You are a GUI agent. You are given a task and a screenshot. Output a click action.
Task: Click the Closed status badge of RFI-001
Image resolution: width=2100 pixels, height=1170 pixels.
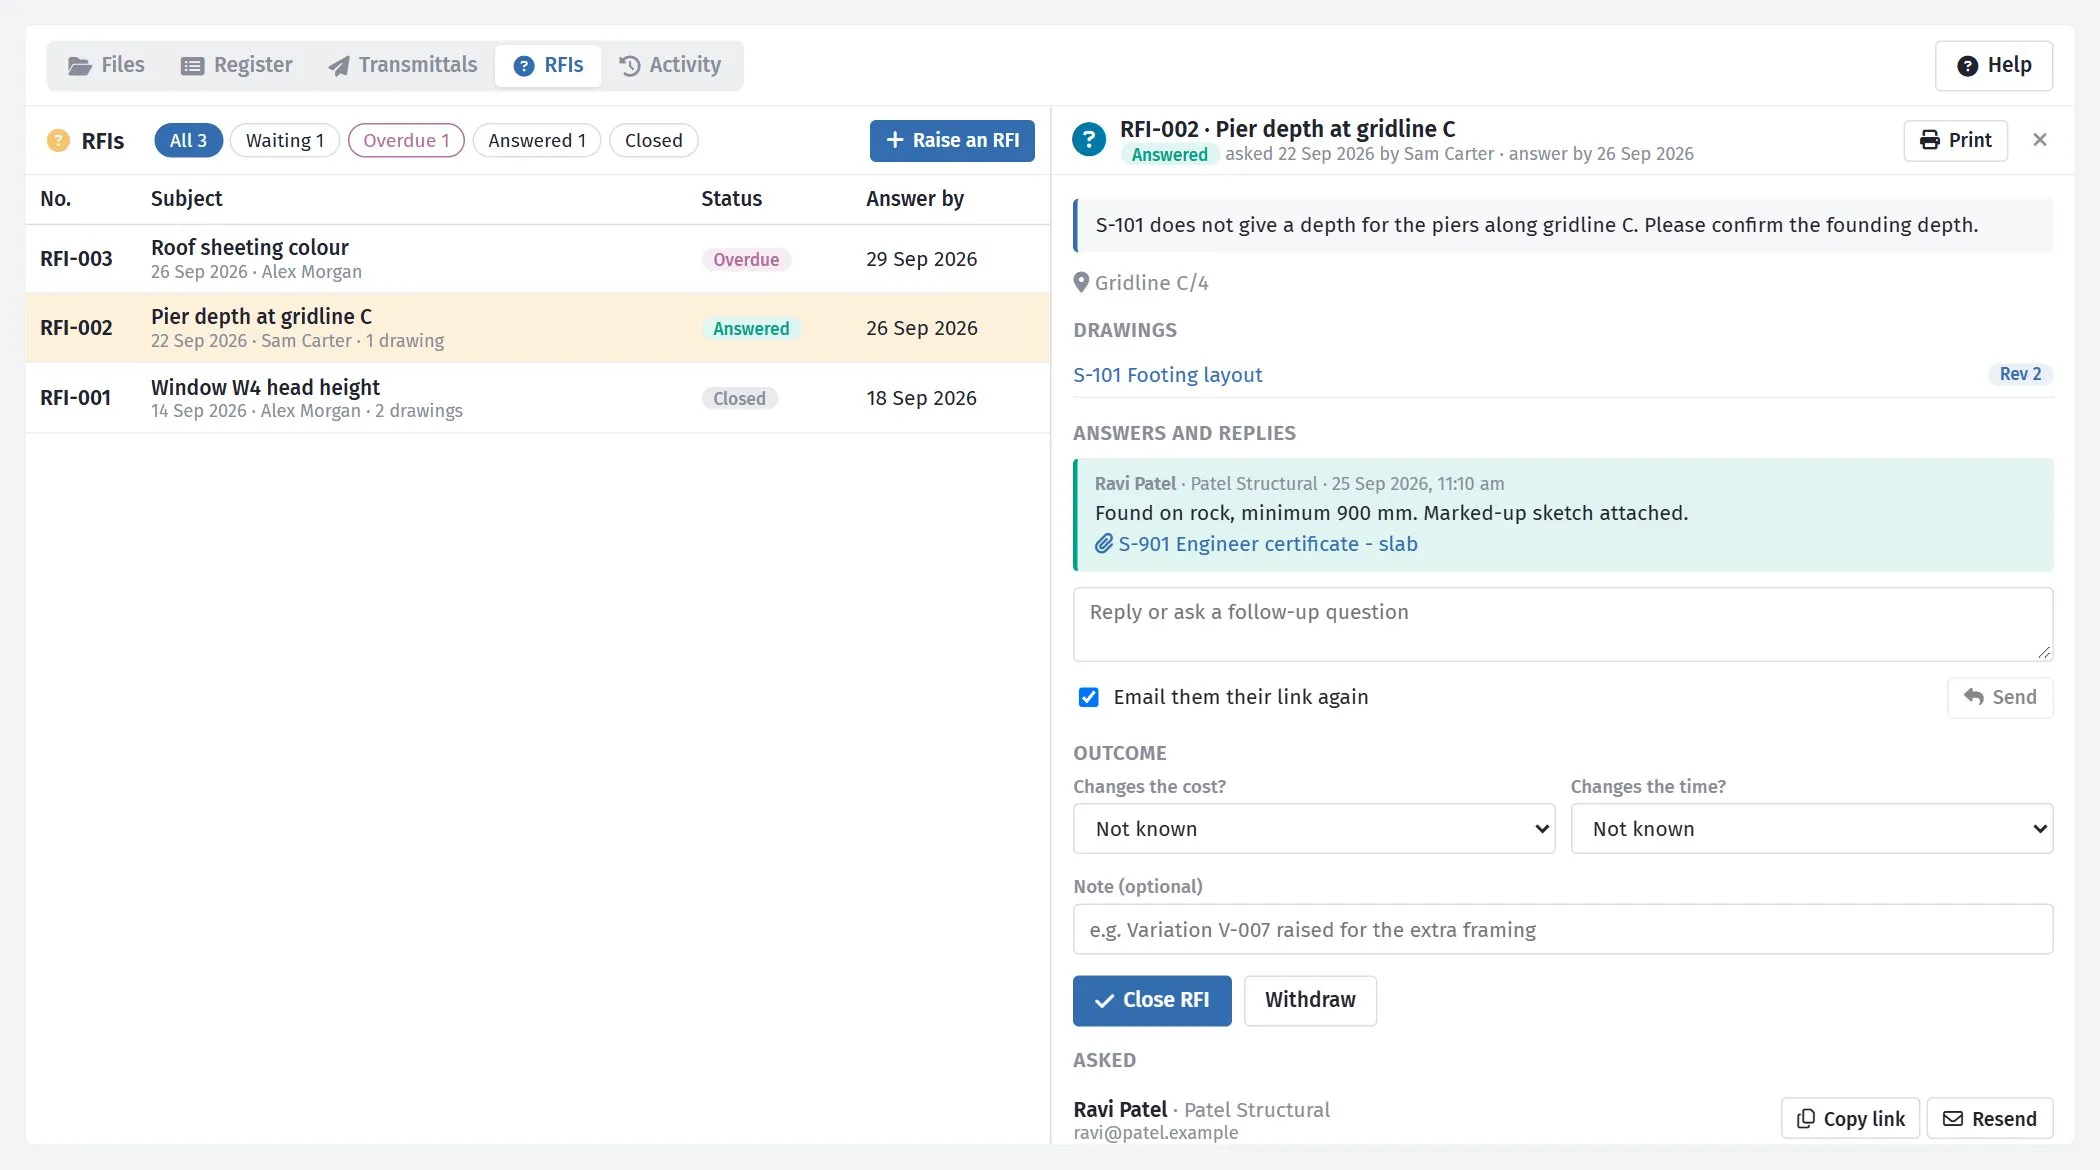point(739,399)
